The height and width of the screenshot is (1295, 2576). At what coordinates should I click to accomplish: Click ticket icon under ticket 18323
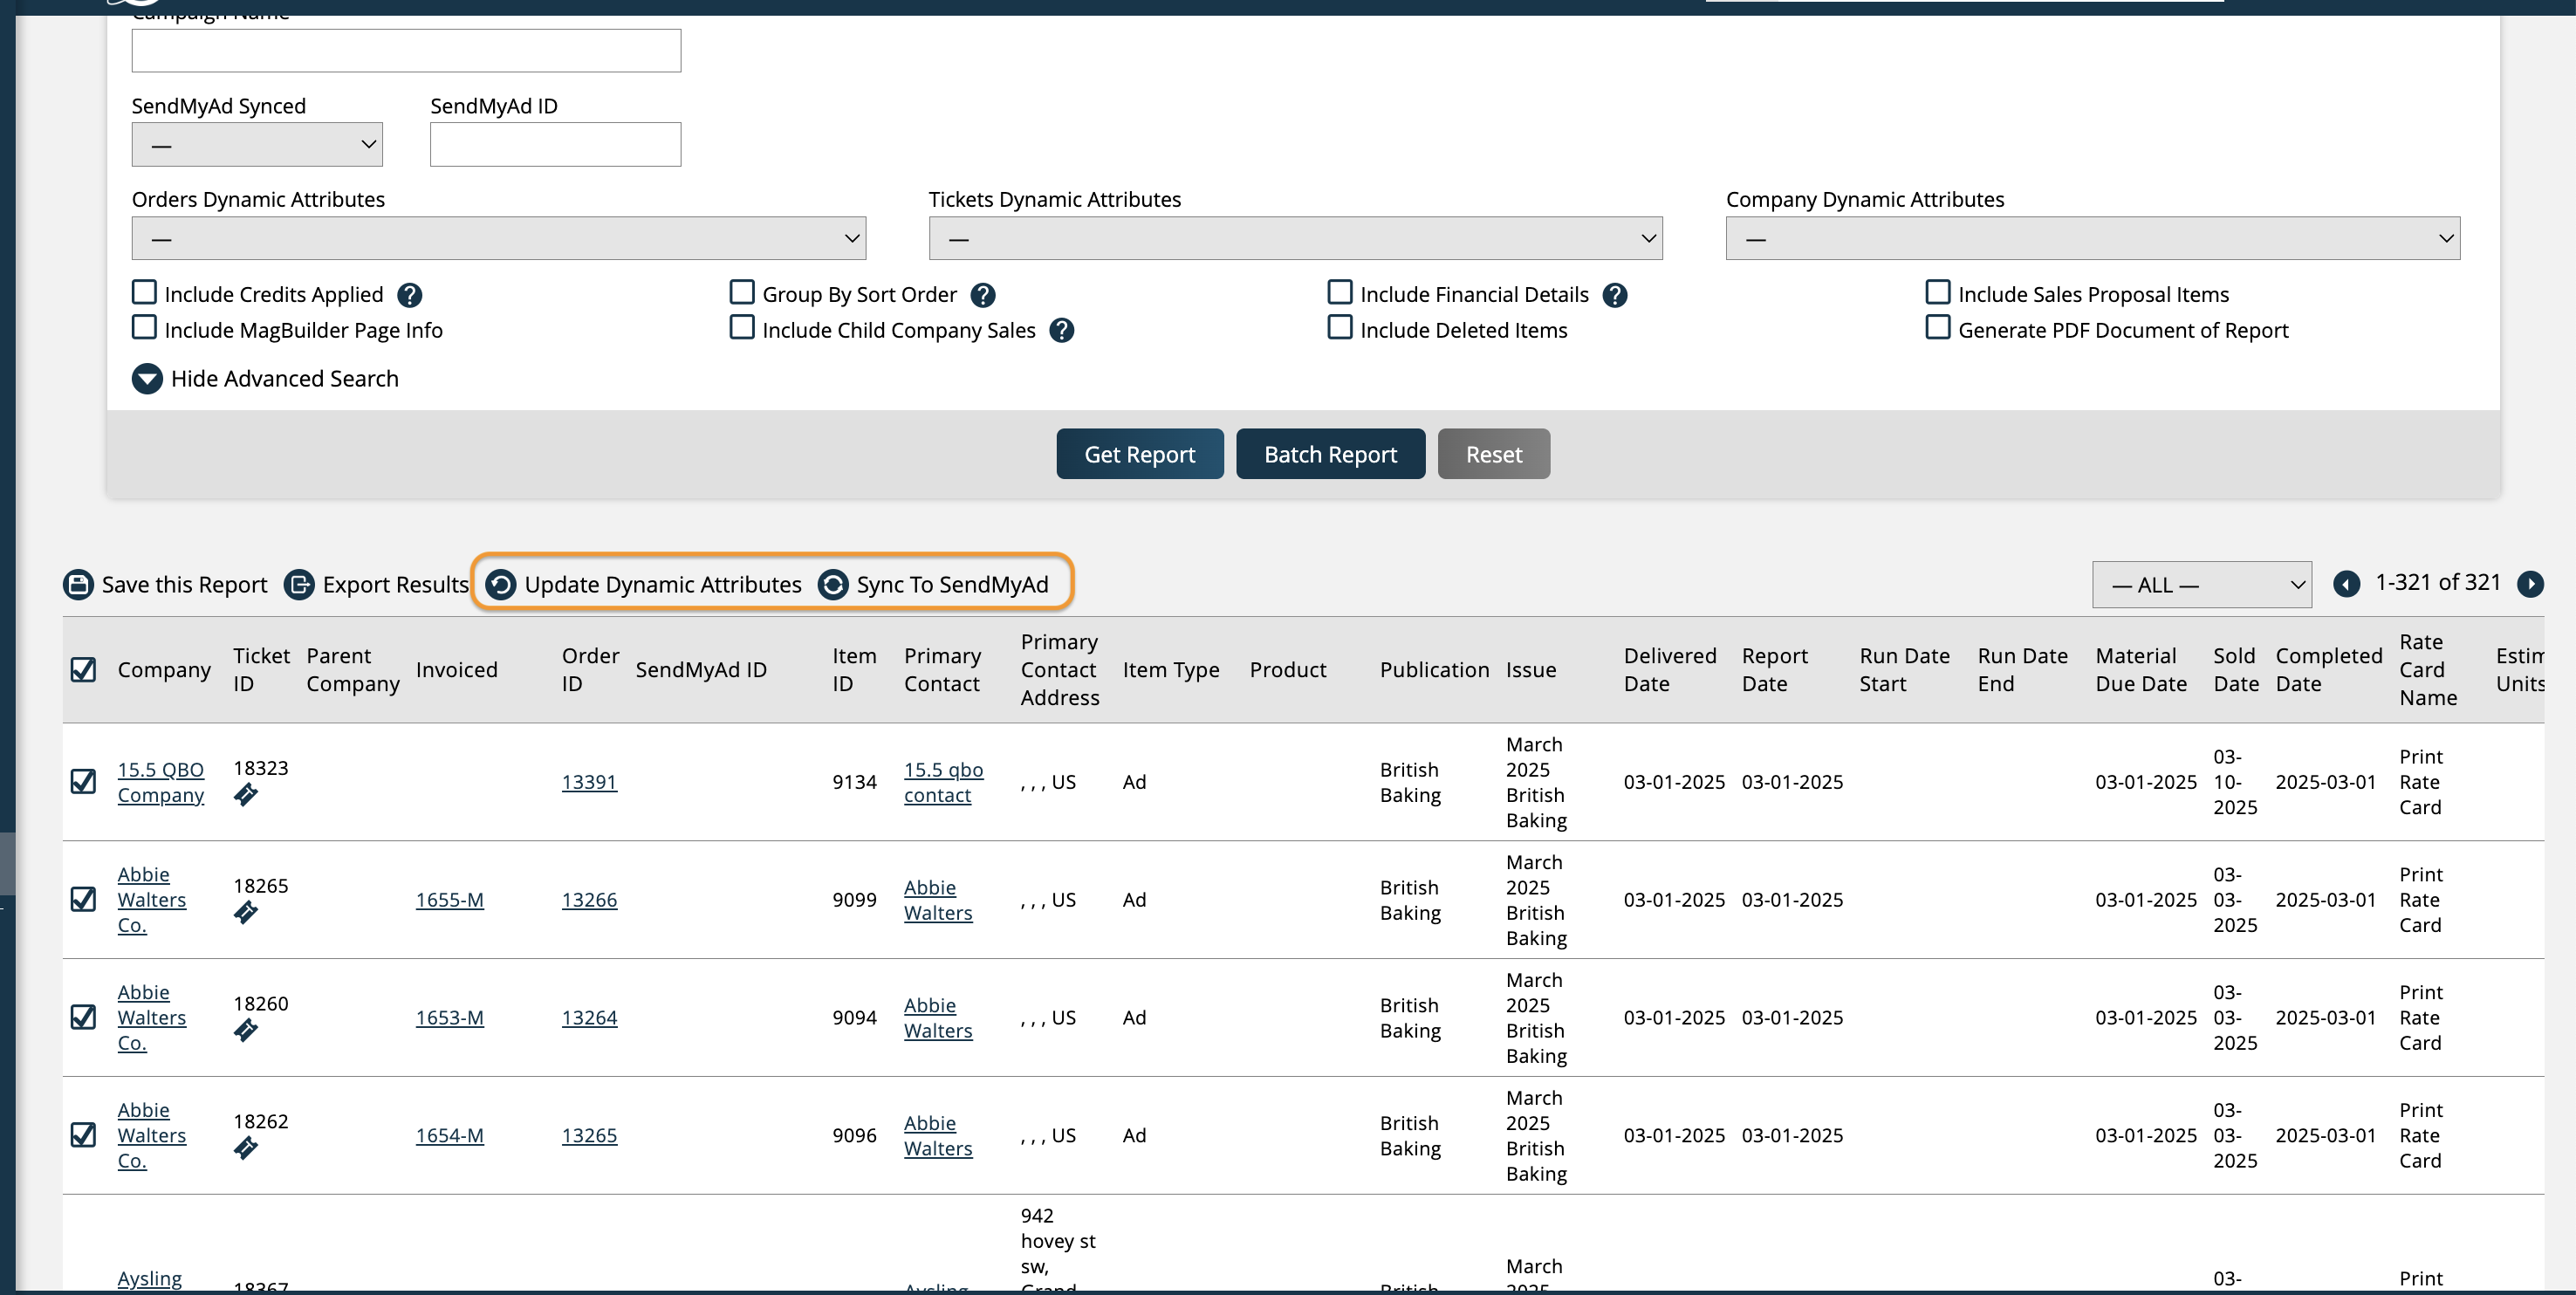click(246, 795)
